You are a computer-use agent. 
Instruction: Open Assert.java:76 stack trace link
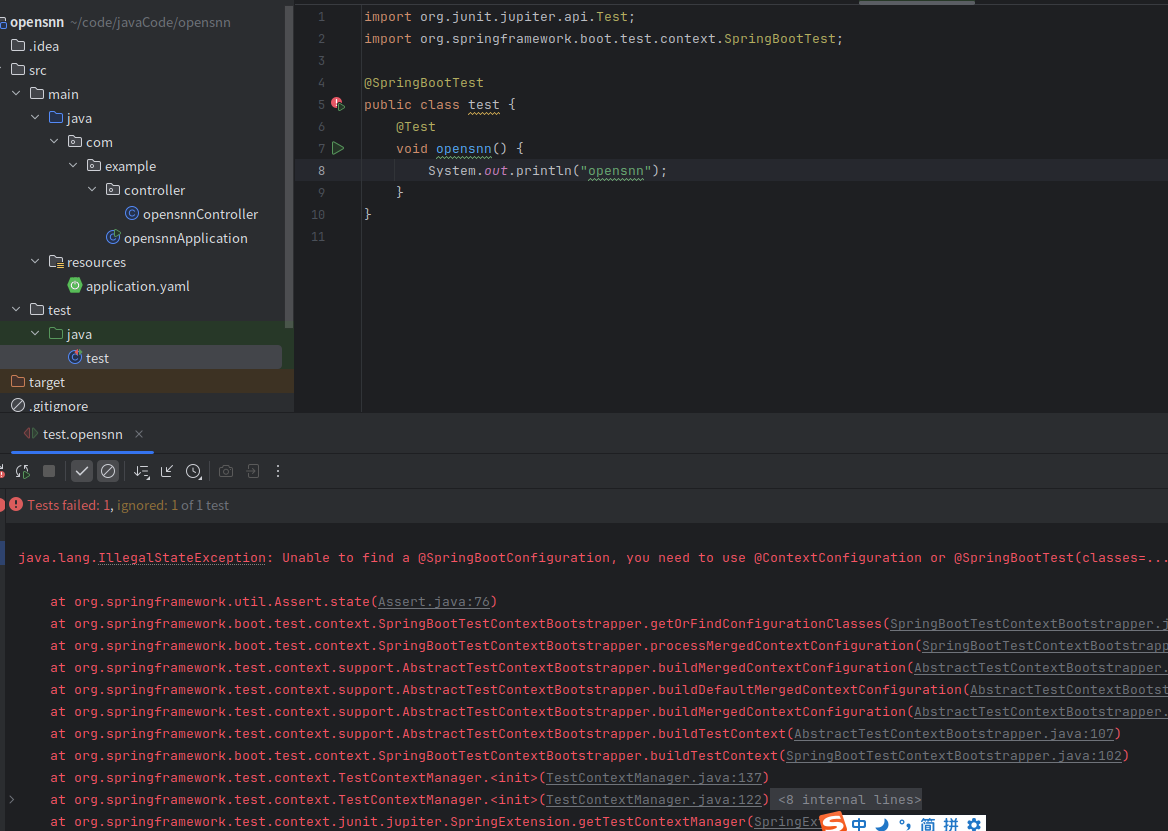click(434, 602)
